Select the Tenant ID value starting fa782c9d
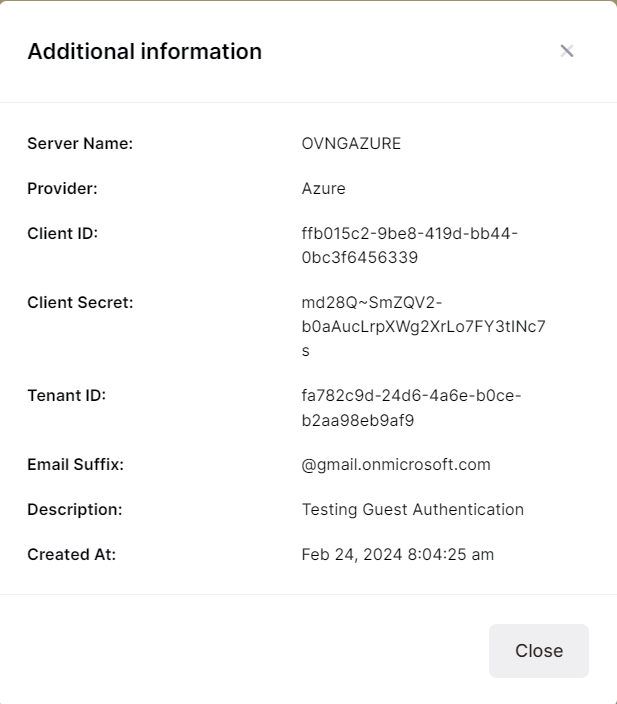Image resolution: width=617 pixels, height=704 pixels. (x=411, y=407)
